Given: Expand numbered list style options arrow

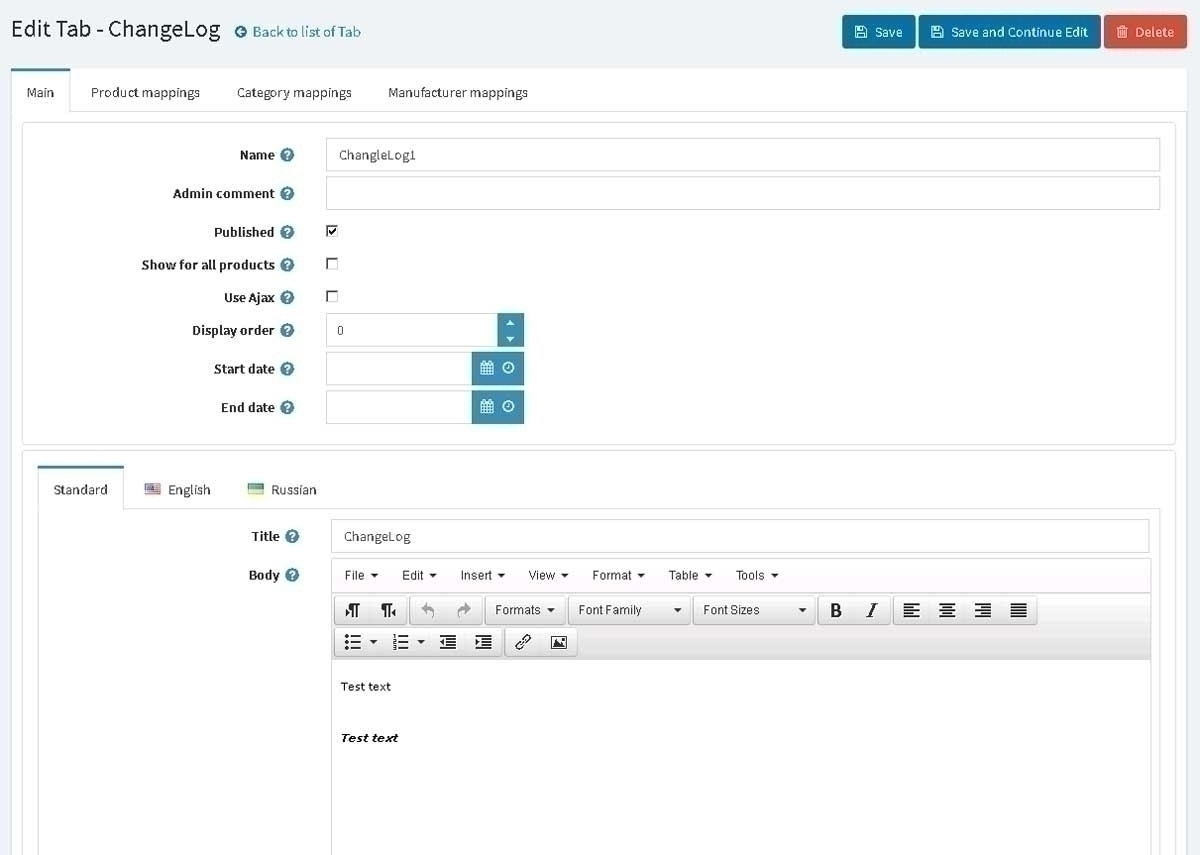Looking at the screenshot, I should [x=422, y=642].
